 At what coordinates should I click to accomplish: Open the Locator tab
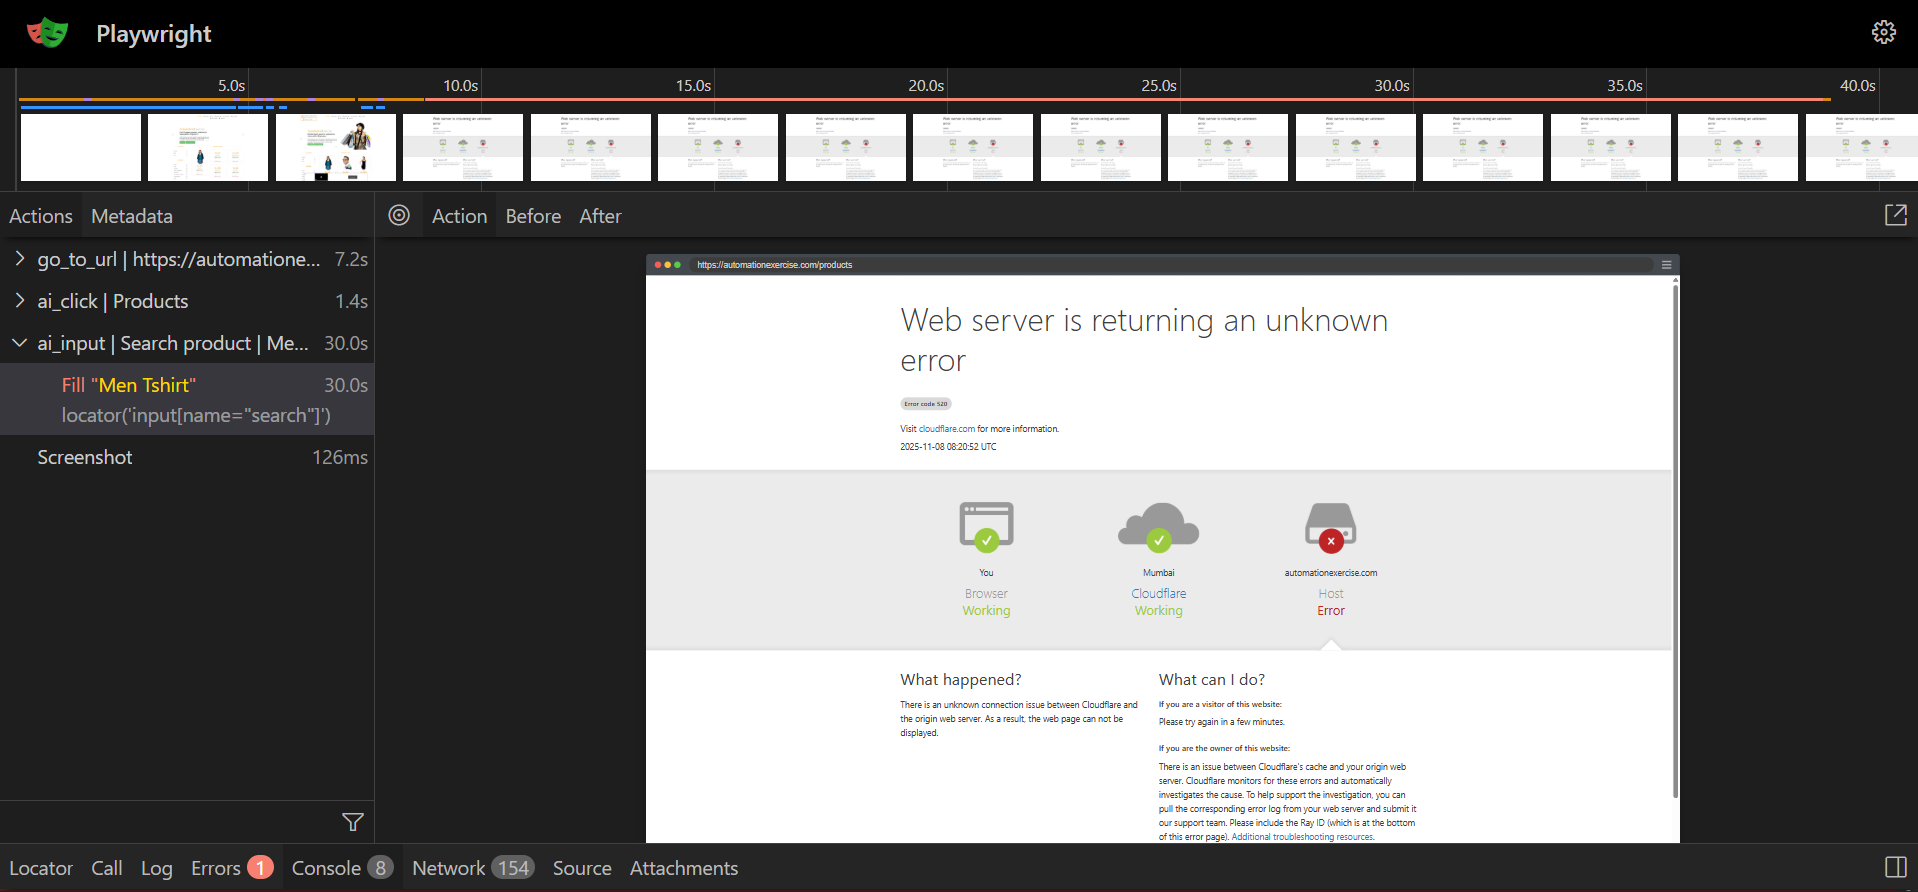tap(41, 868)
